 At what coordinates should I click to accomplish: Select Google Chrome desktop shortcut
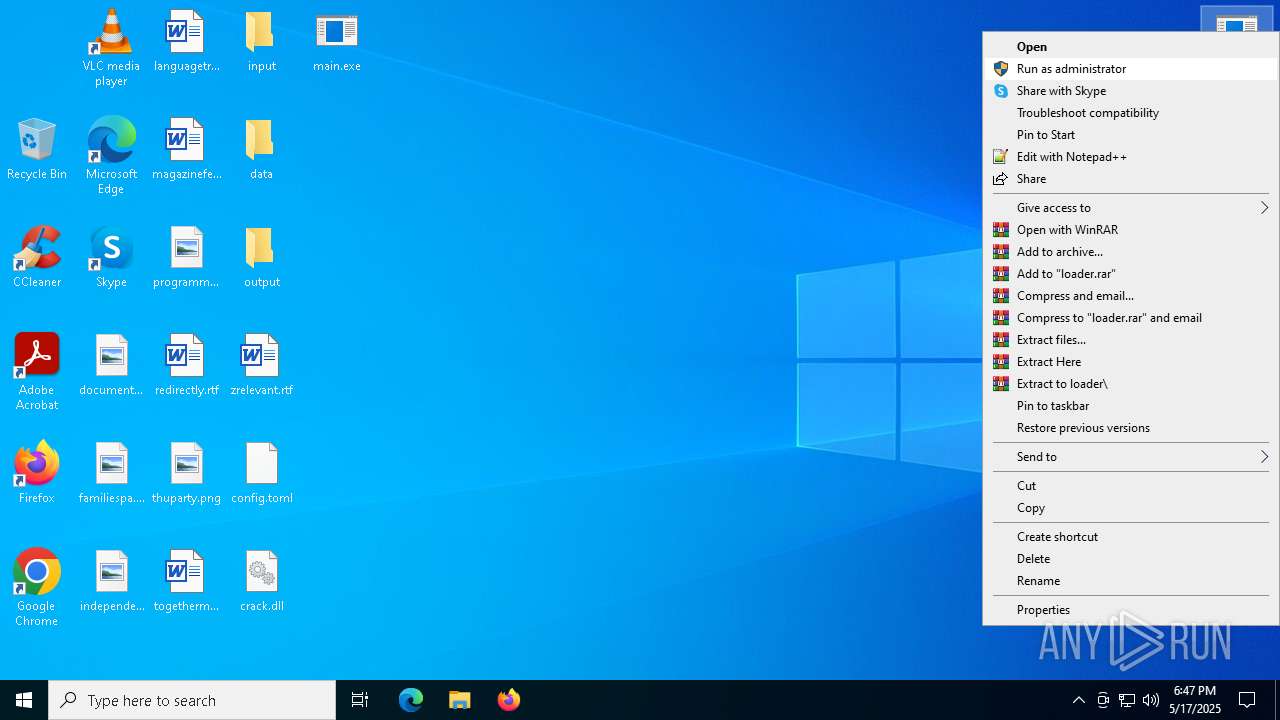click(36, 587)
